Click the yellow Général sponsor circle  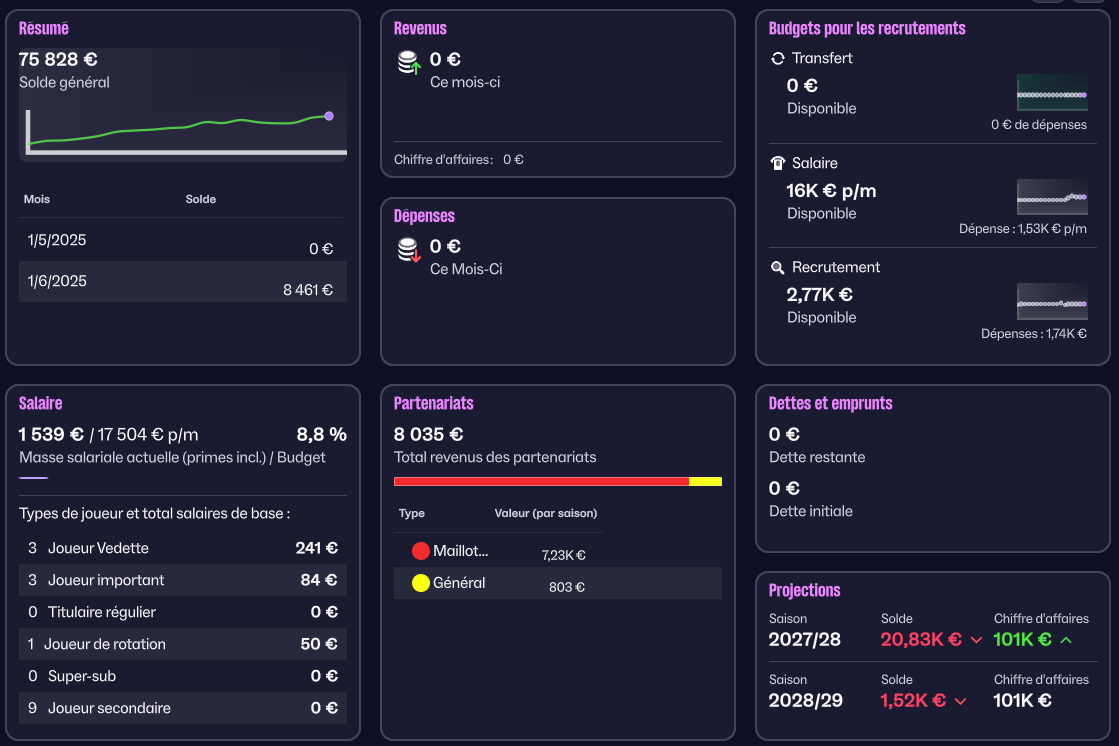(x=421, y=583)
